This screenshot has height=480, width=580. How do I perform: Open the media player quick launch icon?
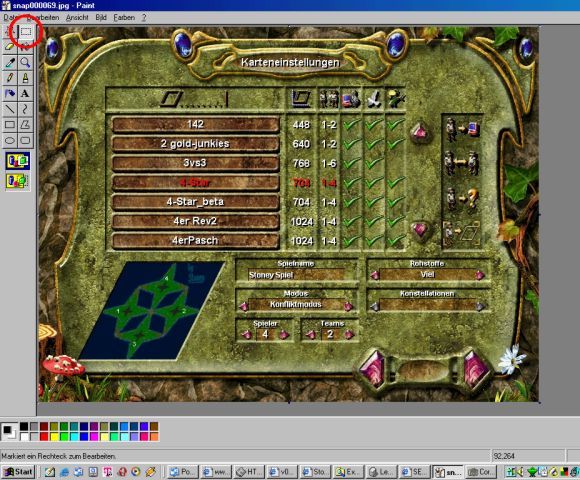tap(136, 472)
